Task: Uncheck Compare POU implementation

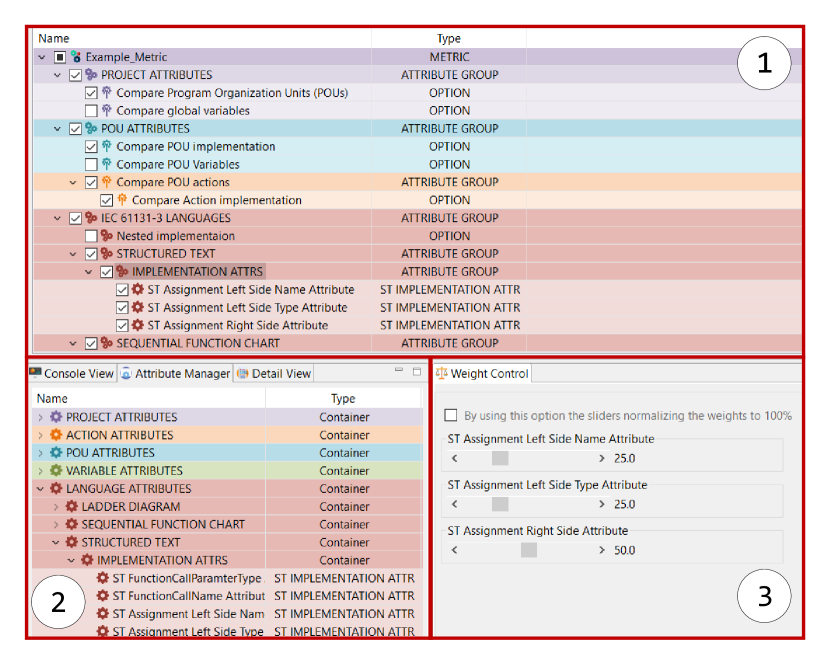Action: click(91, 146)
